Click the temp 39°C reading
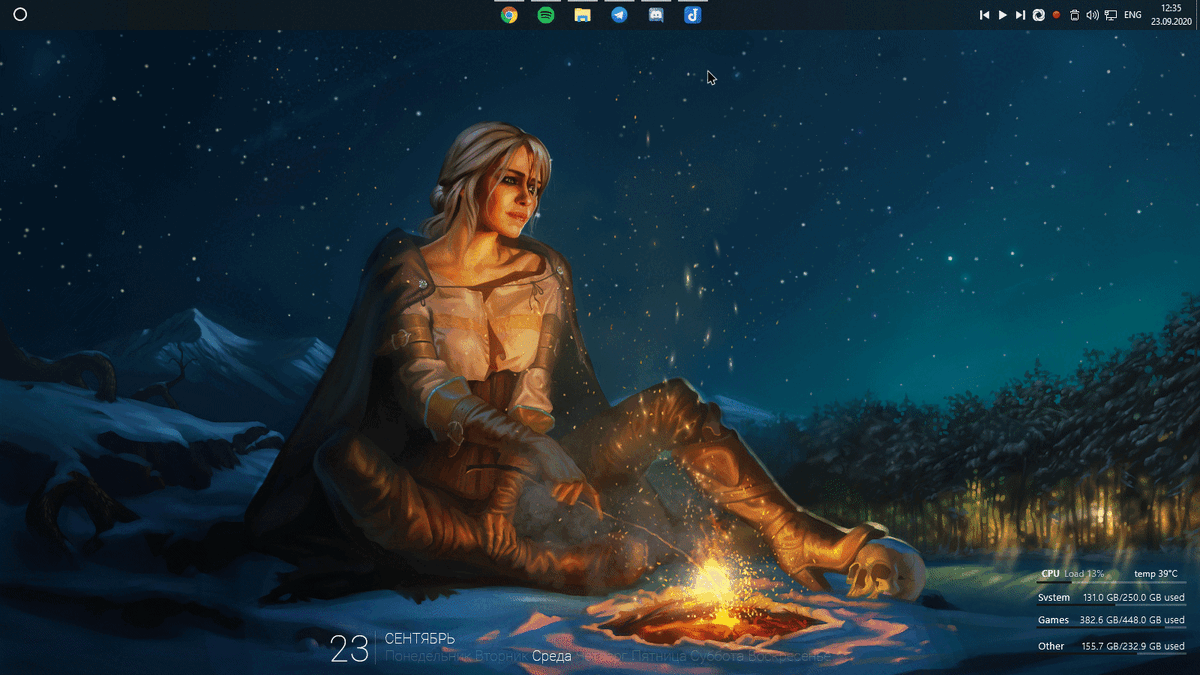Viewport: 1200px width, 675px height. click(1156, 574)
